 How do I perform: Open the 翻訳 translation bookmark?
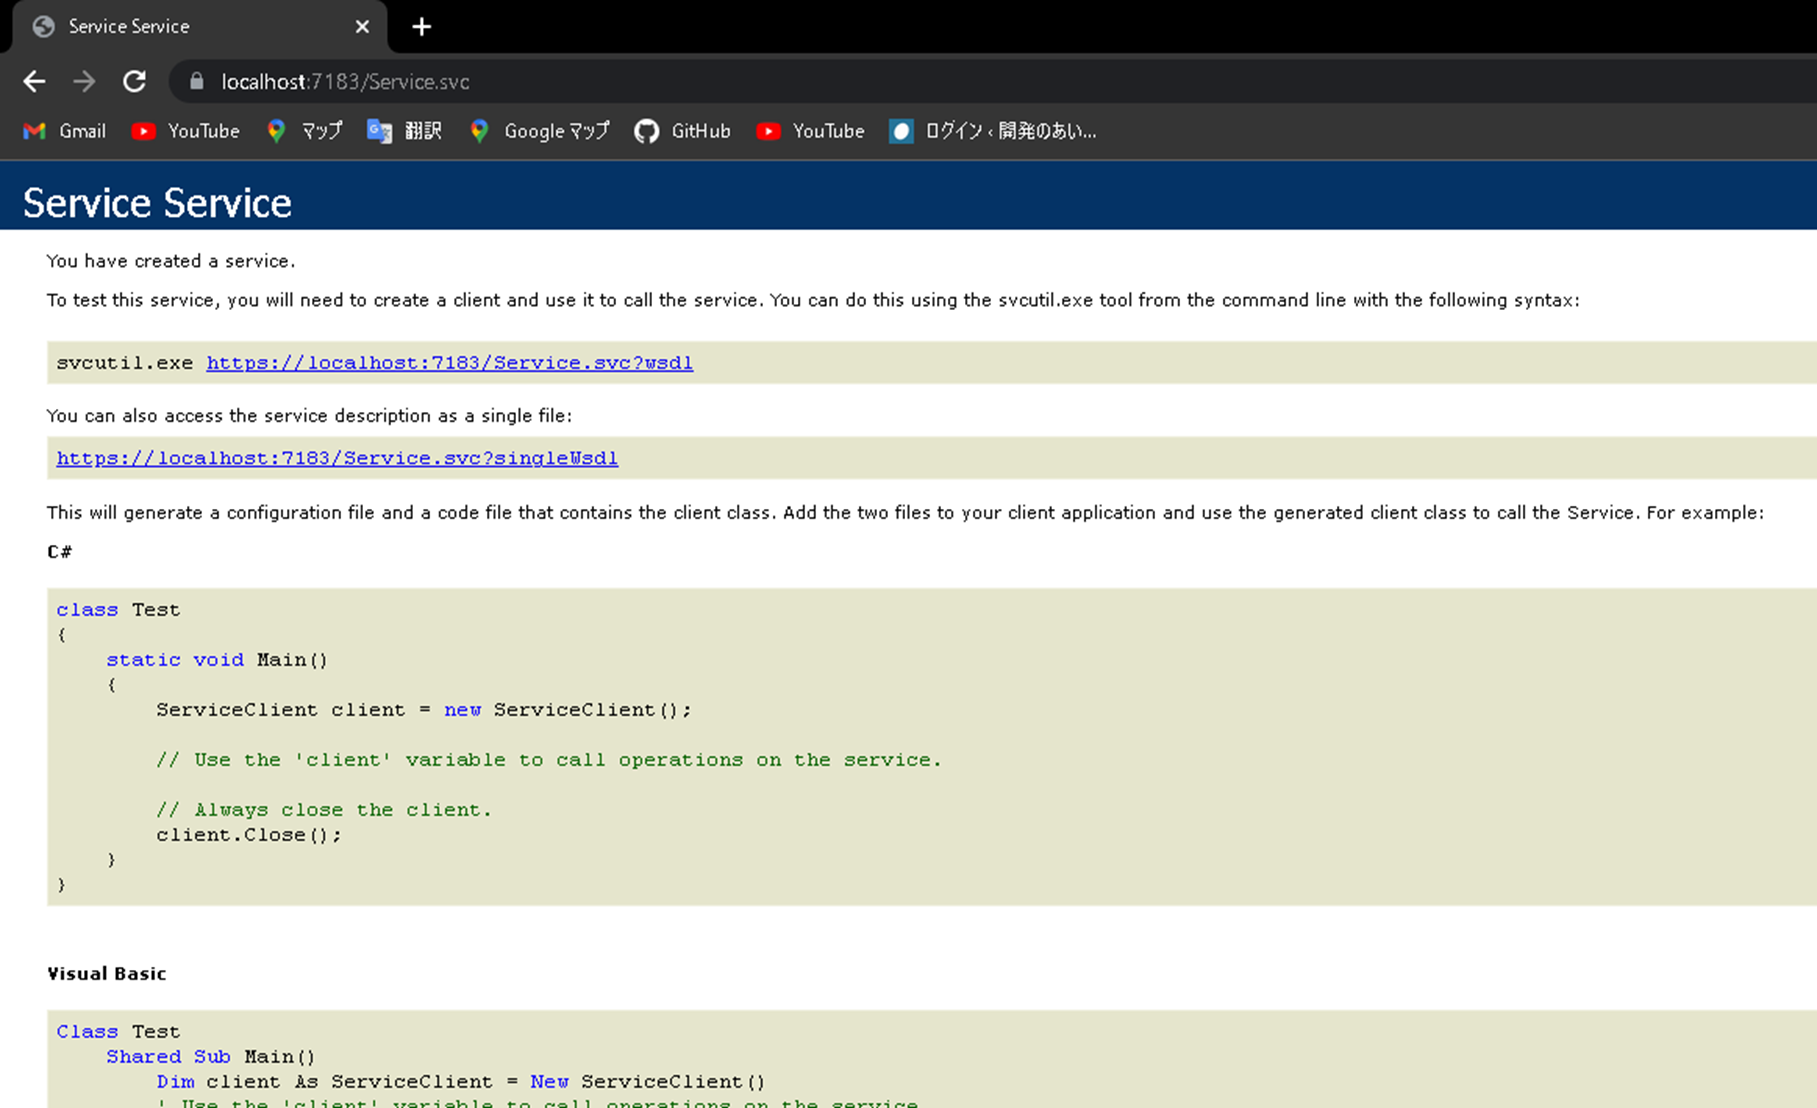[x=404, y=131]
